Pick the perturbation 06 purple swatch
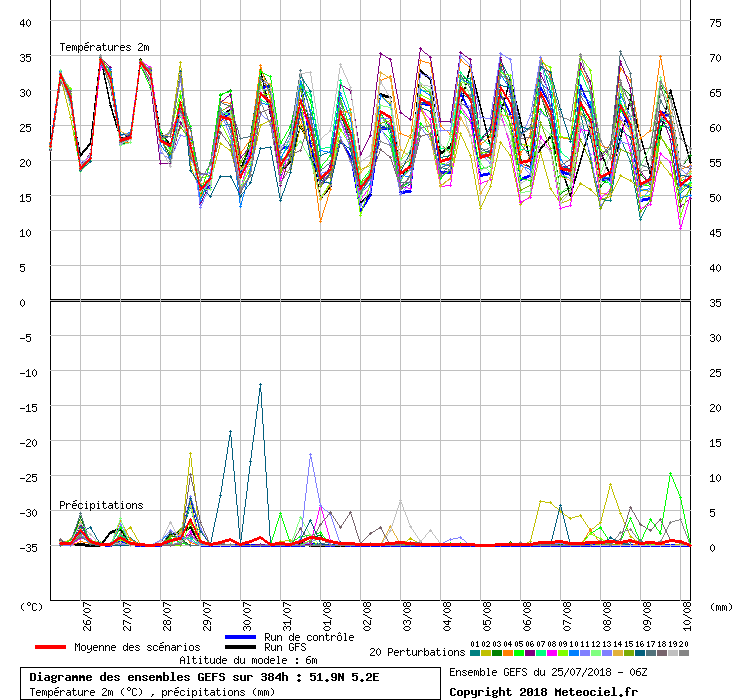 pos(530,653)
